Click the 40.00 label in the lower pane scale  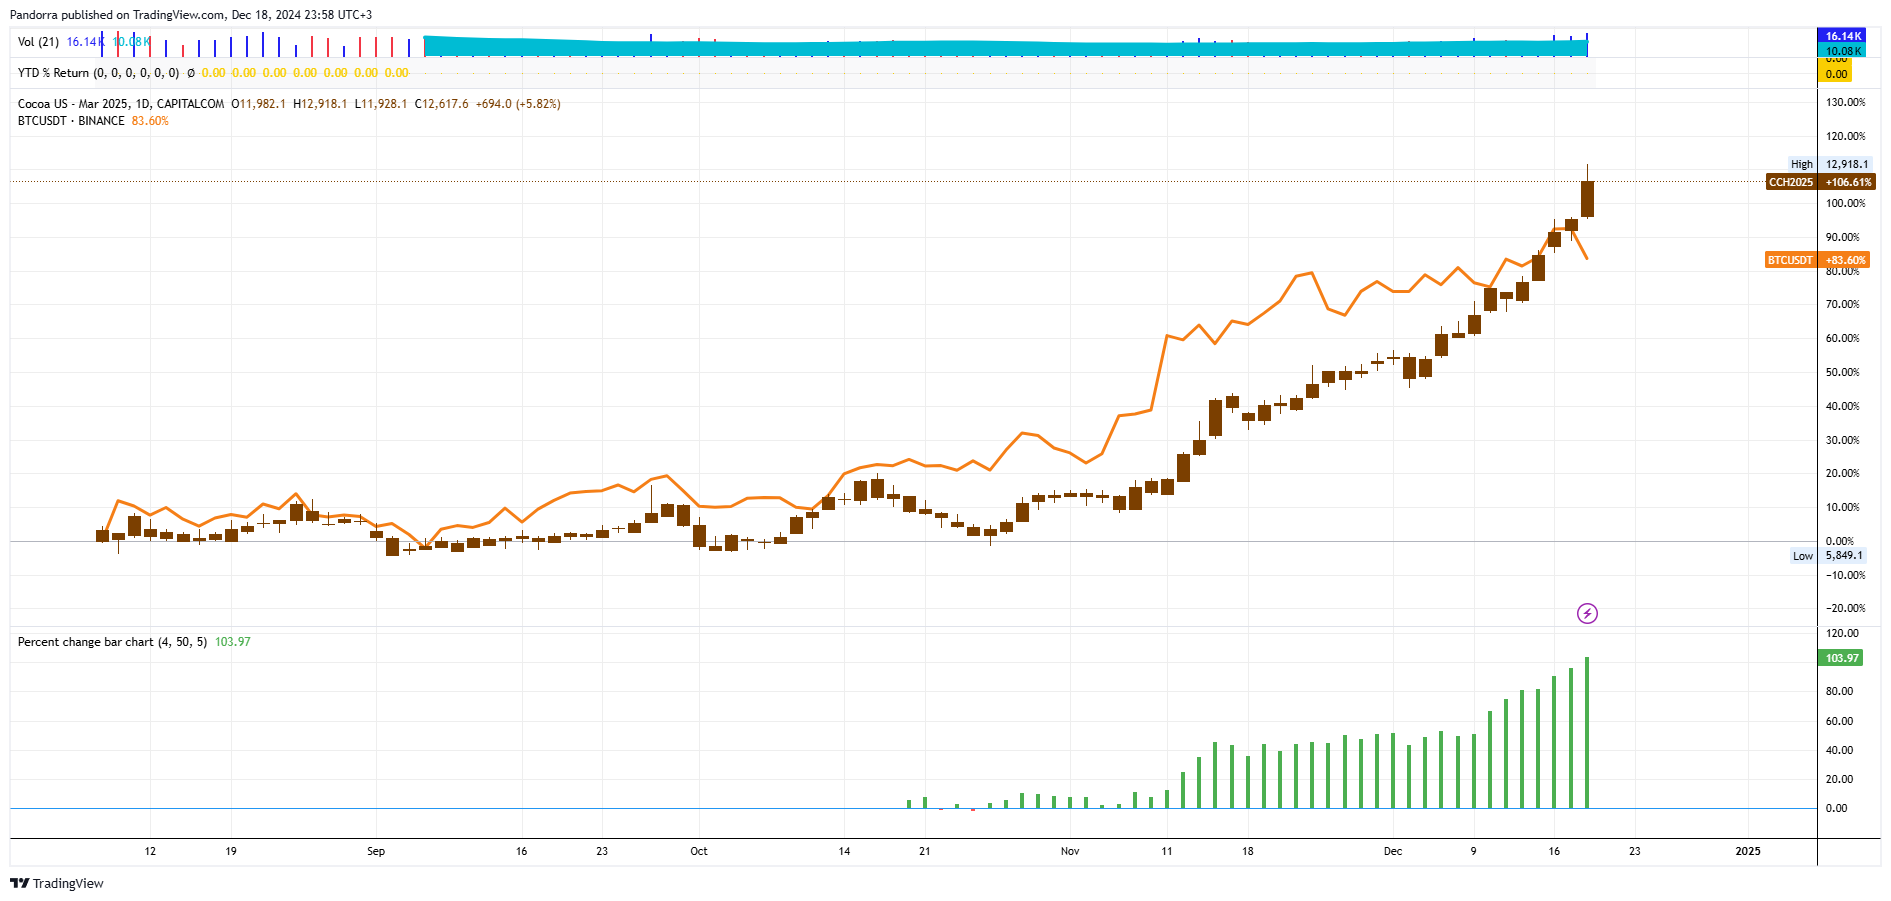click(1840, 751)
